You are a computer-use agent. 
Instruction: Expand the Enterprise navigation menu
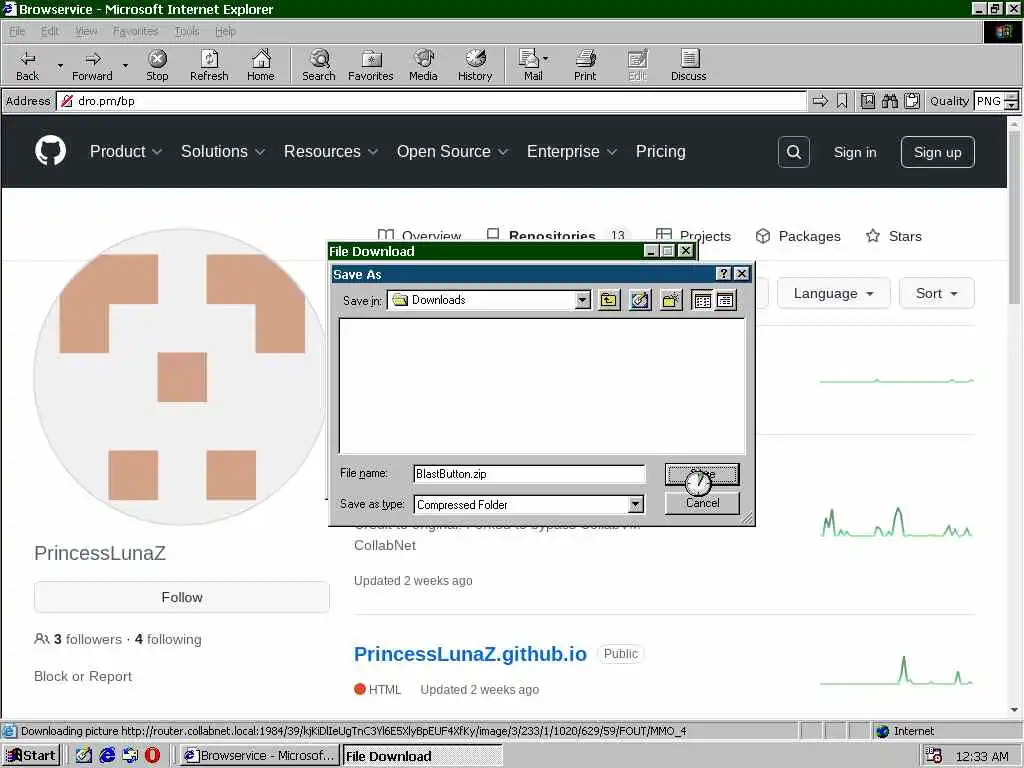point(571,152)
